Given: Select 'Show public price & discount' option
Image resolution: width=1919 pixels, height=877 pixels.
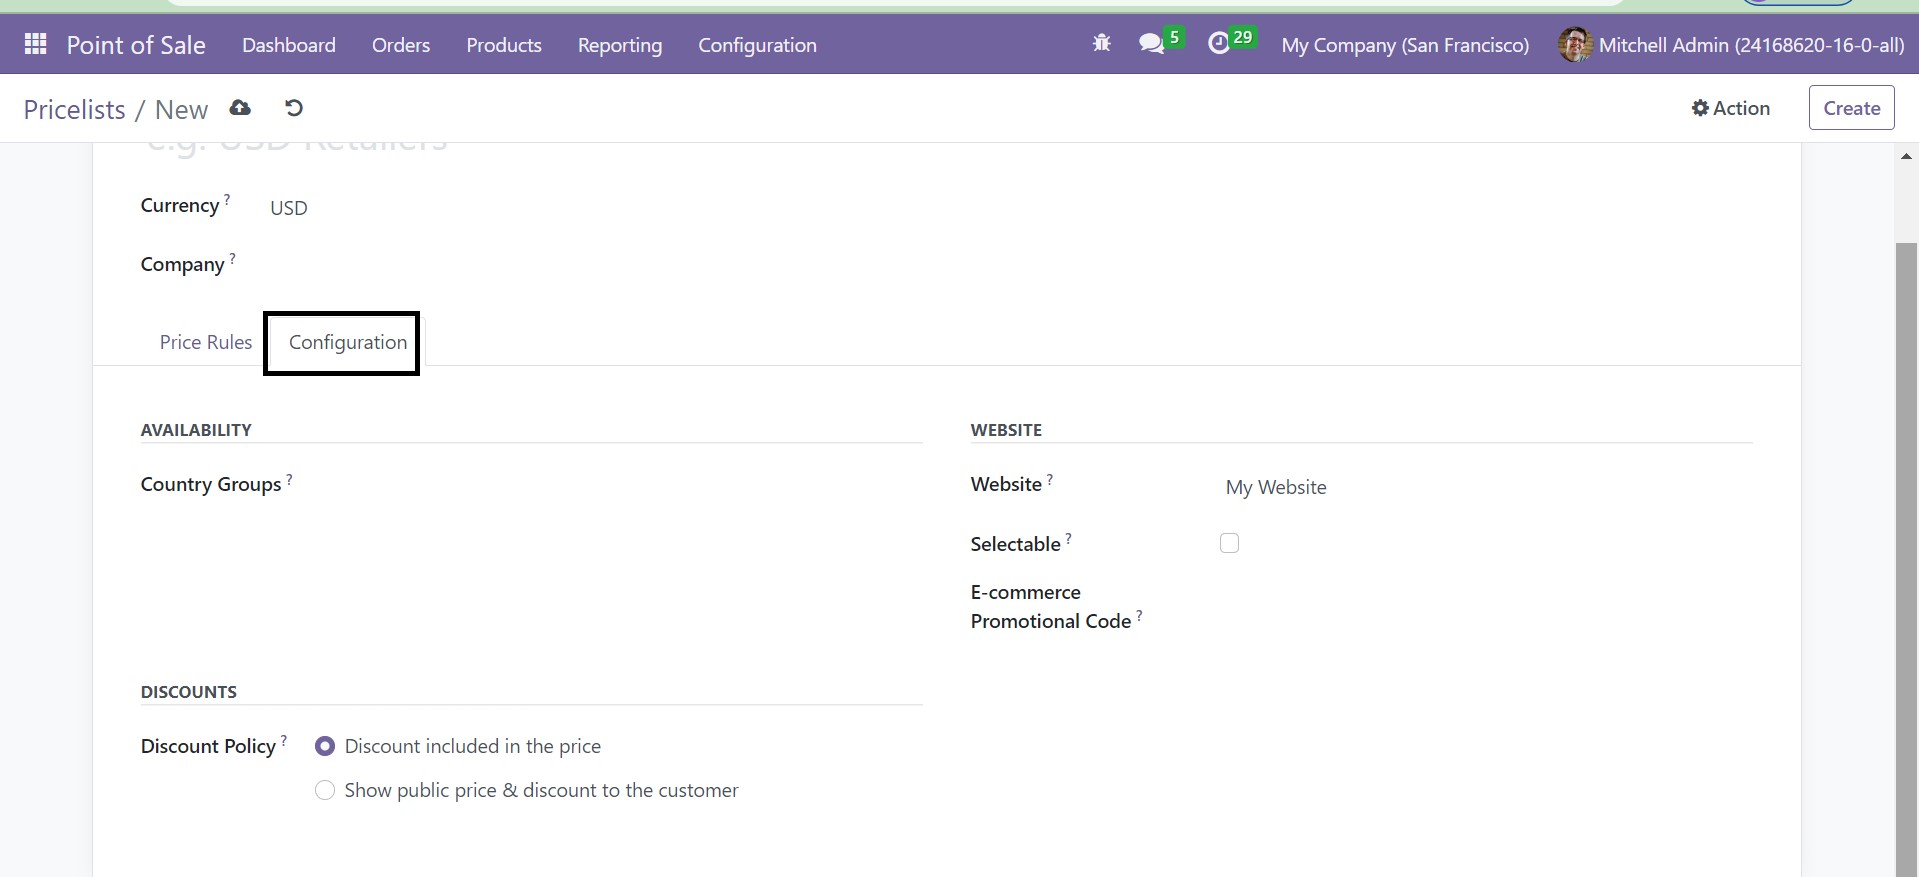Looking at the screenshot, I should [x=325, y=790].
